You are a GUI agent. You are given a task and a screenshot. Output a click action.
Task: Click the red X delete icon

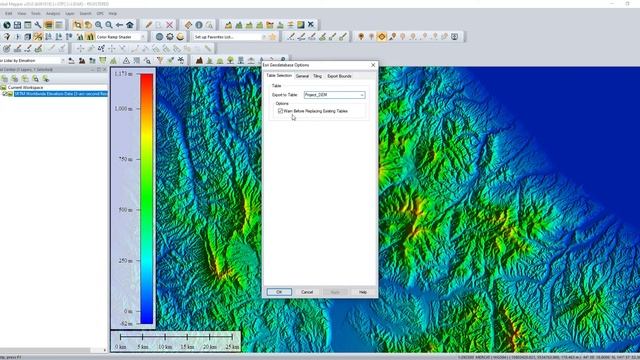click(169, 25)
